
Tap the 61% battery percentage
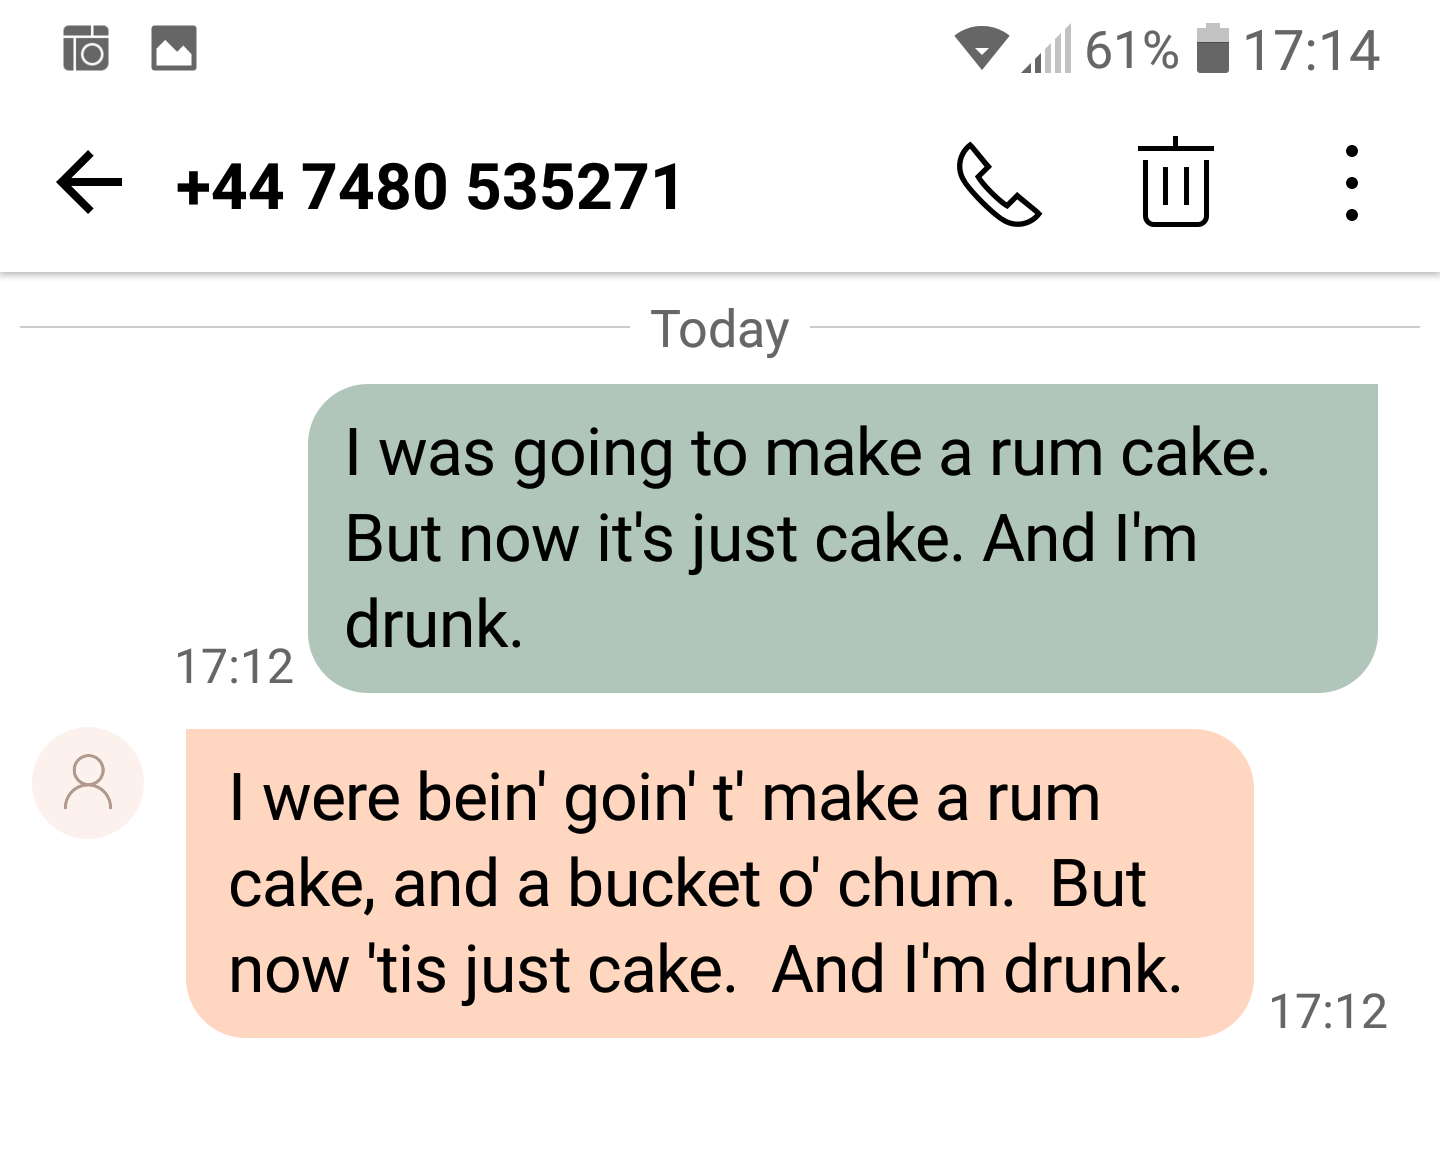pos(1131,50)
